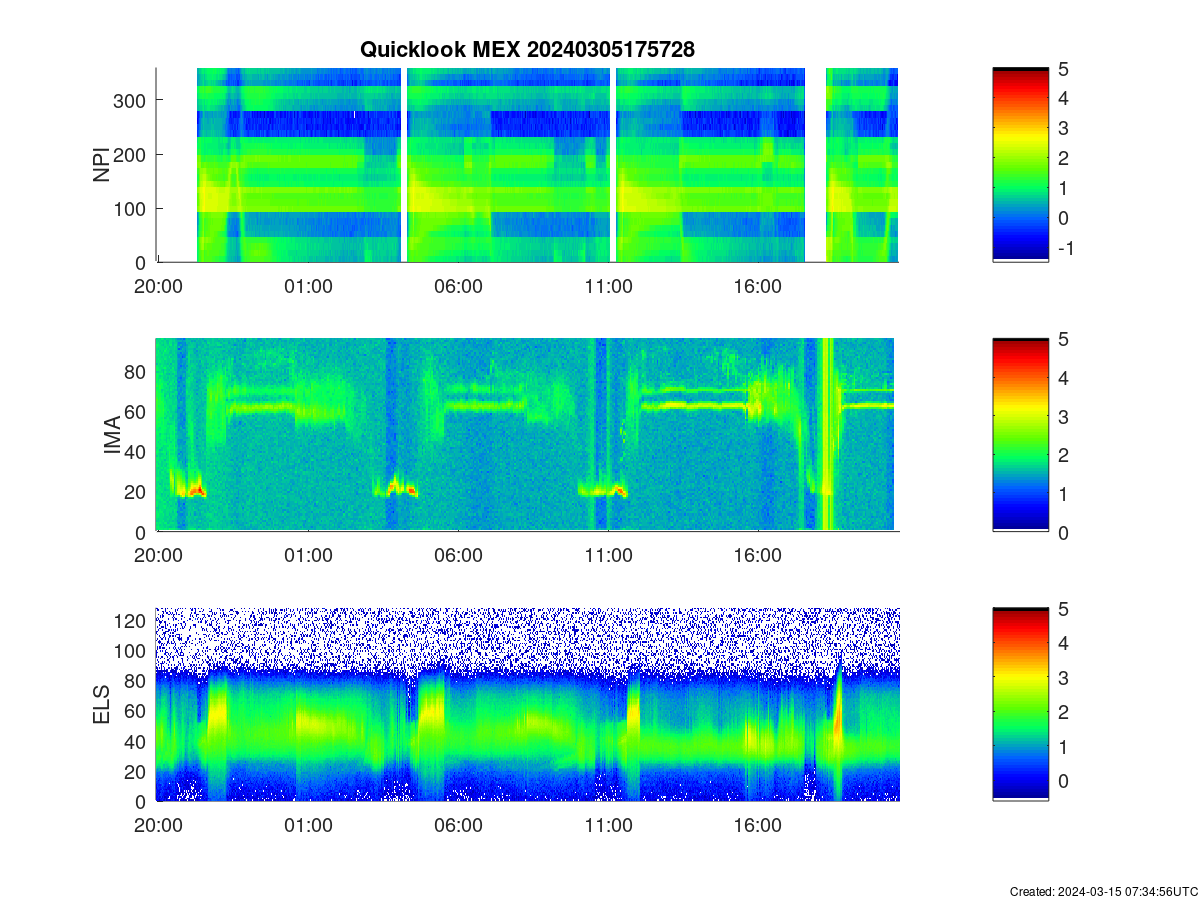Click the title 'Quicklook MEX 20240305175728'
1200x900 pixels.
(x=527, y=49)
